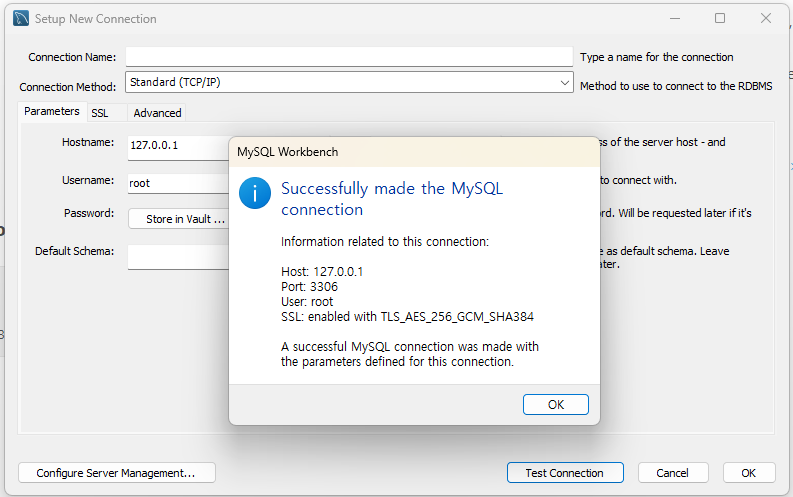Minimize the Setup New Connection window

point(675,19)
